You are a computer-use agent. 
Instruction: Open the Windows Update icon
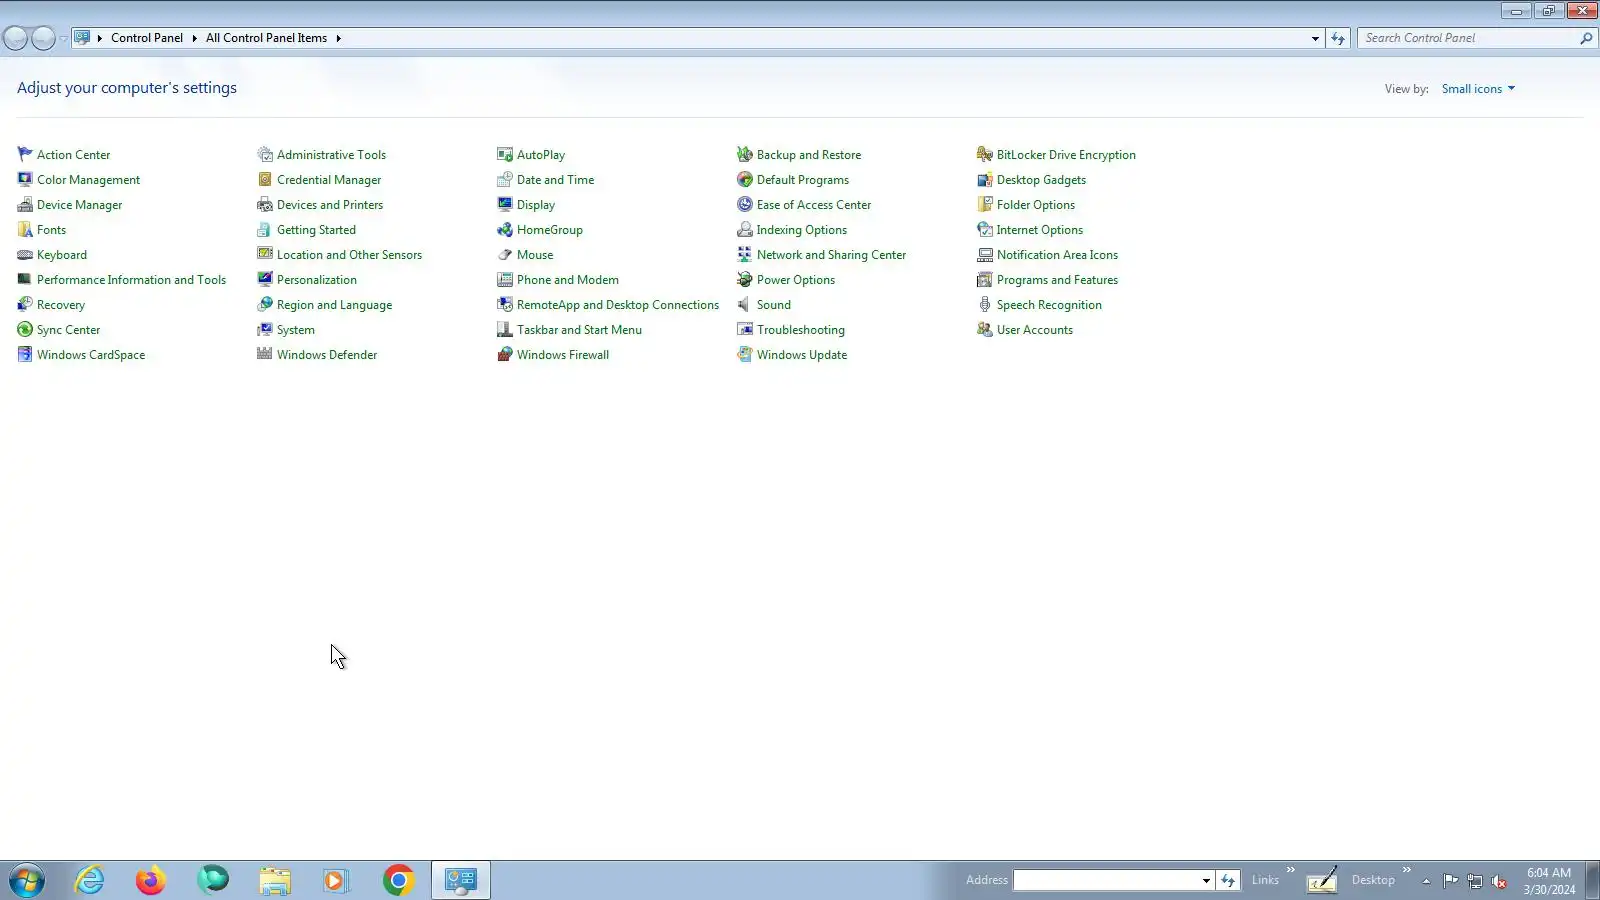pos(745,354)
